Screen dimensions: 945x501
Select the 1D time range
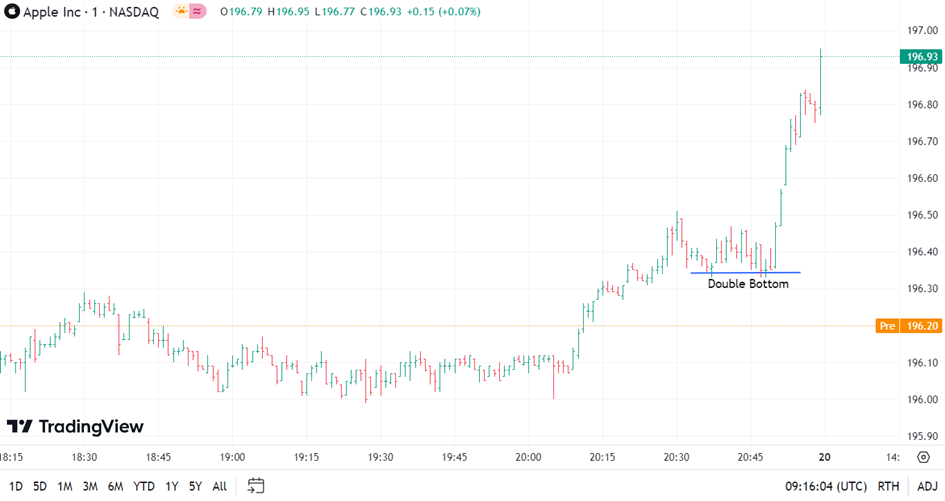tap(15, 486)
